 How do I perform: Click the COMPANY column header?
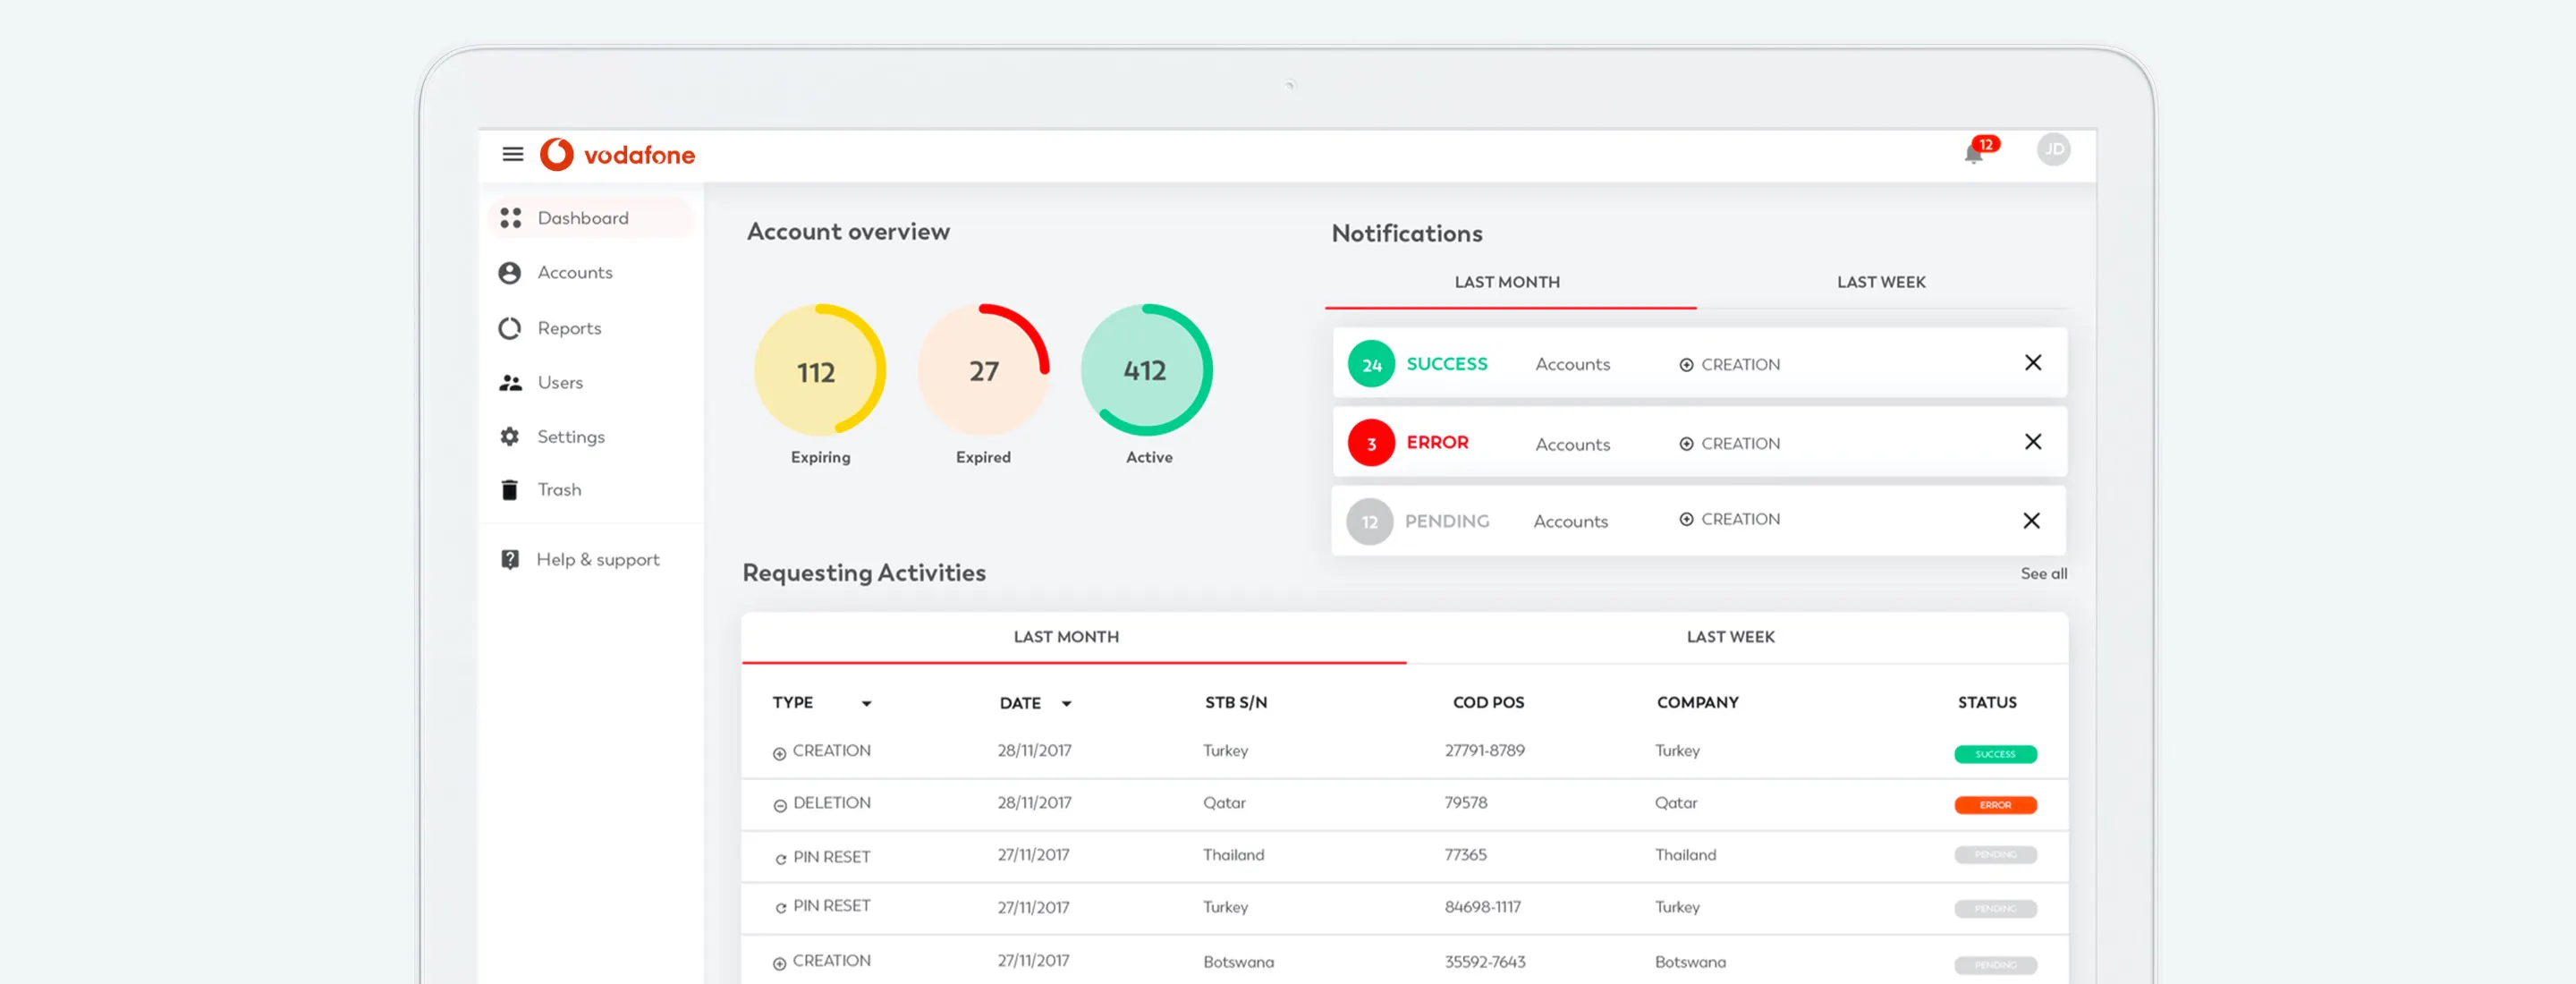1697,703
